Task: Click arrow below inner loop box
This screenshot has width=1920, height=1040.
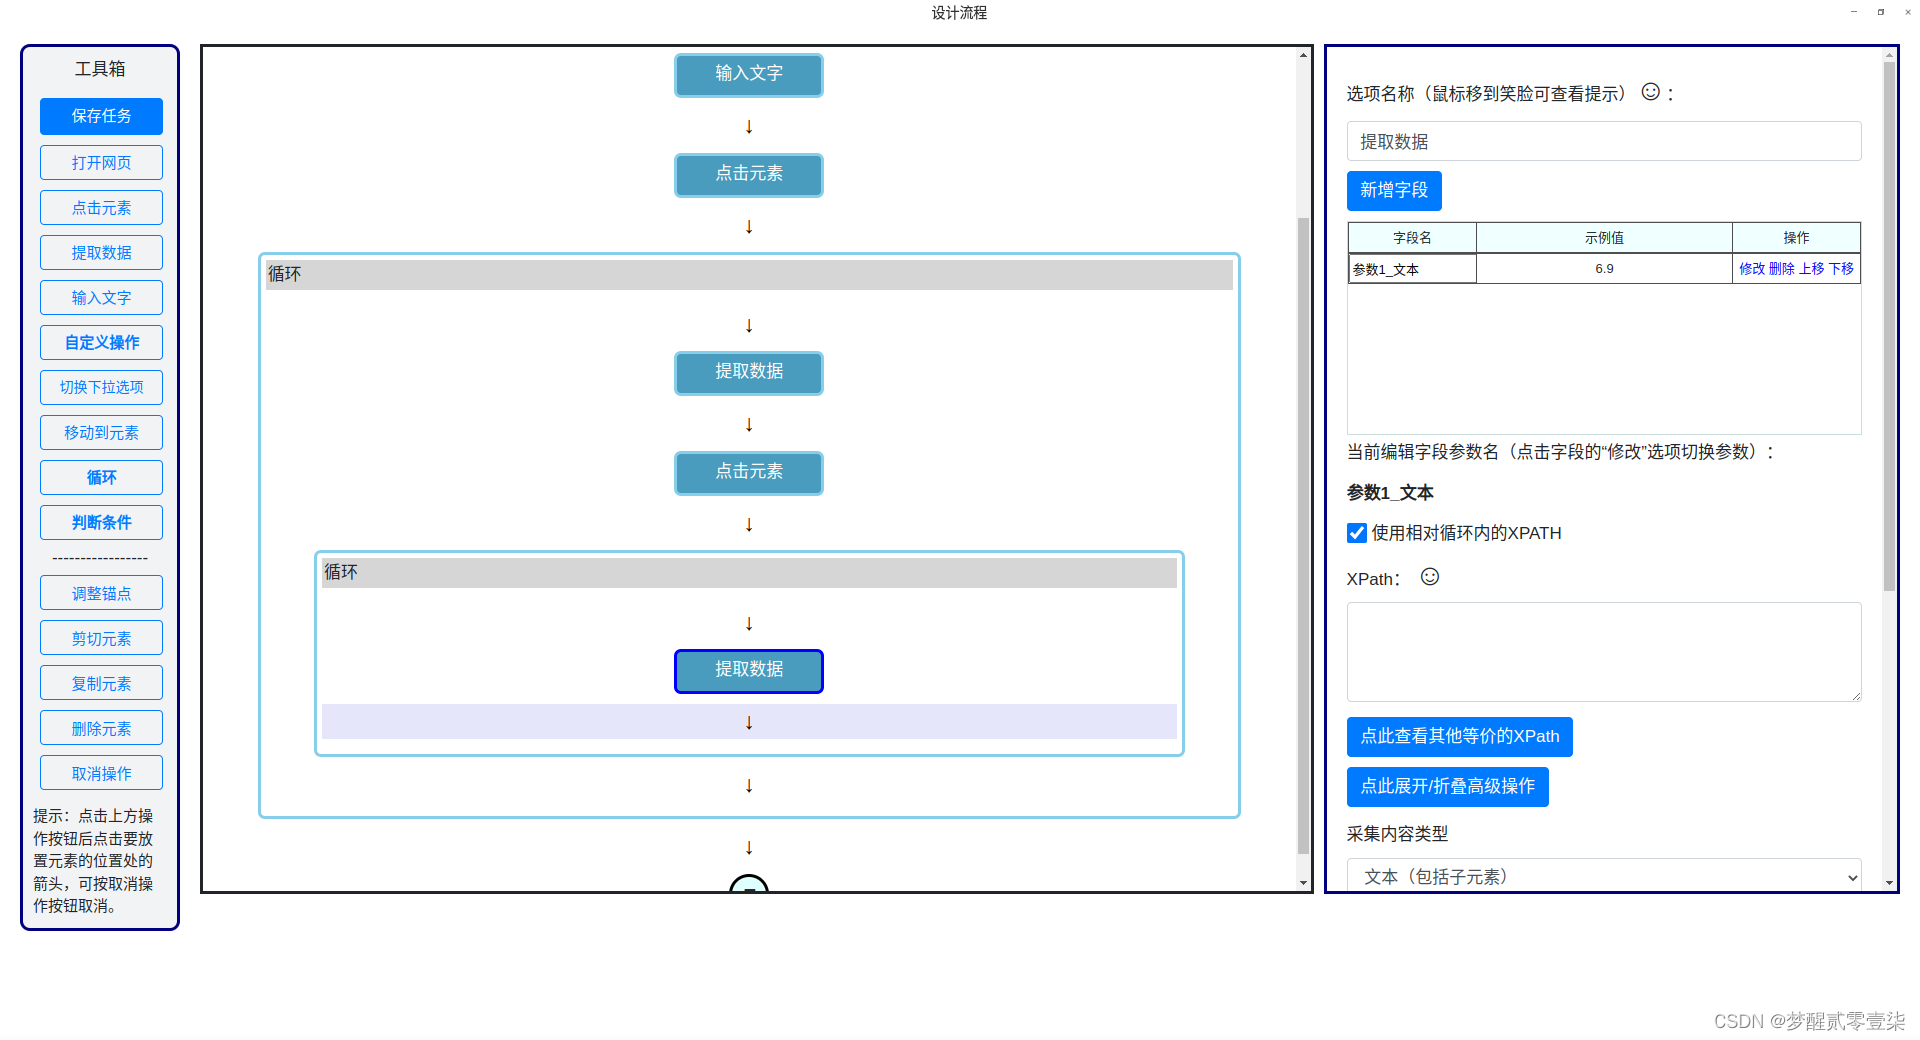Action: pos(749,785)
